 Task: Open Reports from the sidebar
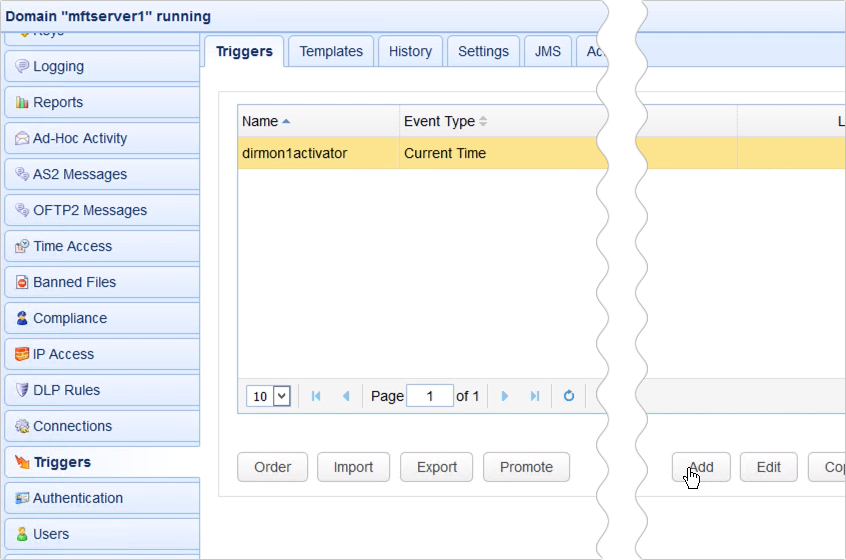coord(58,103)
